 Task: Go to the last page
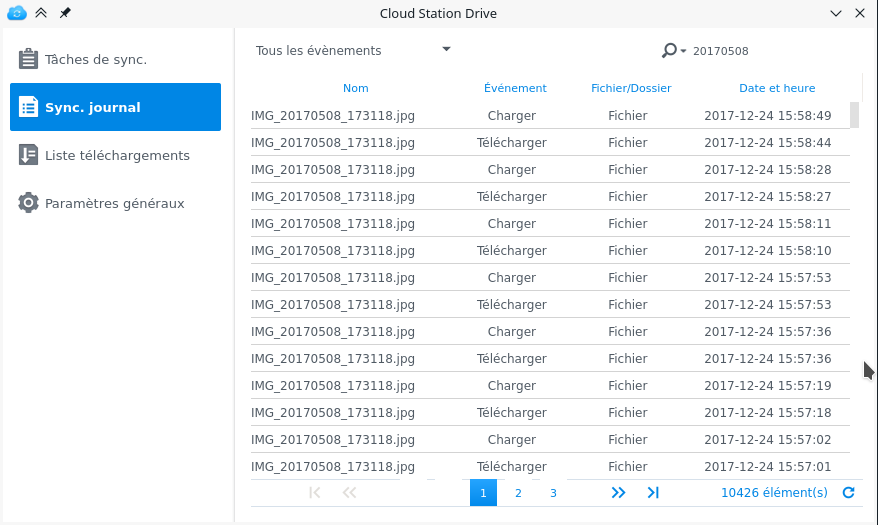[653, 493]
